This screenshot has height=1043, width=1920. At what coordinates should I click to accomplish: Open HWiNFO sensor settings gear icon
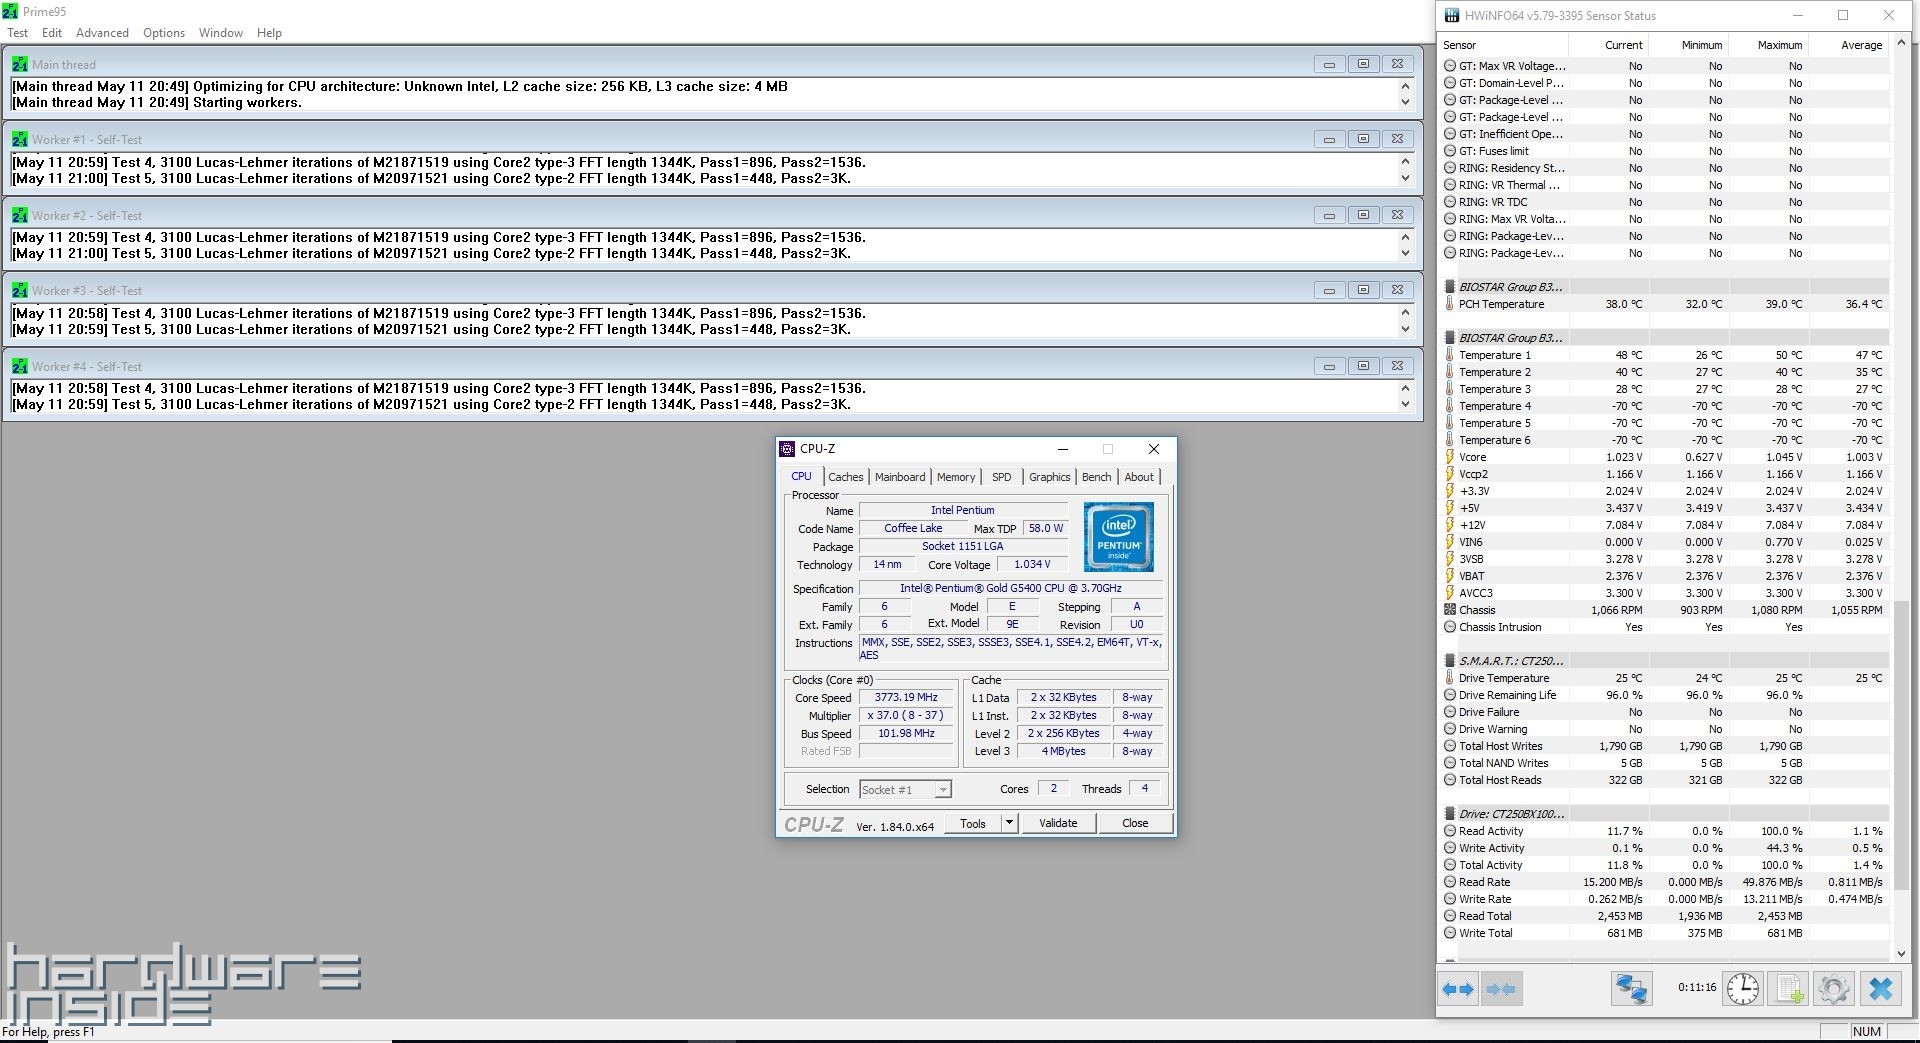pos(1834,989)
